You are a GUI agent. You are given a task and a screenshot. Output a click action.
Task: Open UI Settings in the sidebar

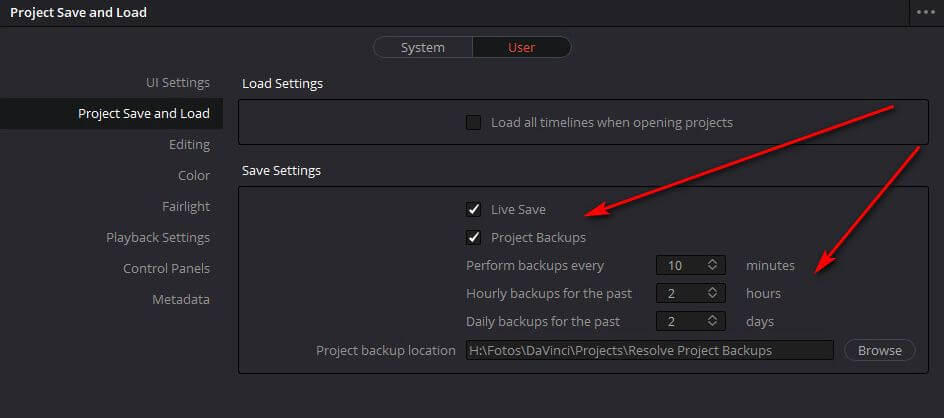[178, 83]
